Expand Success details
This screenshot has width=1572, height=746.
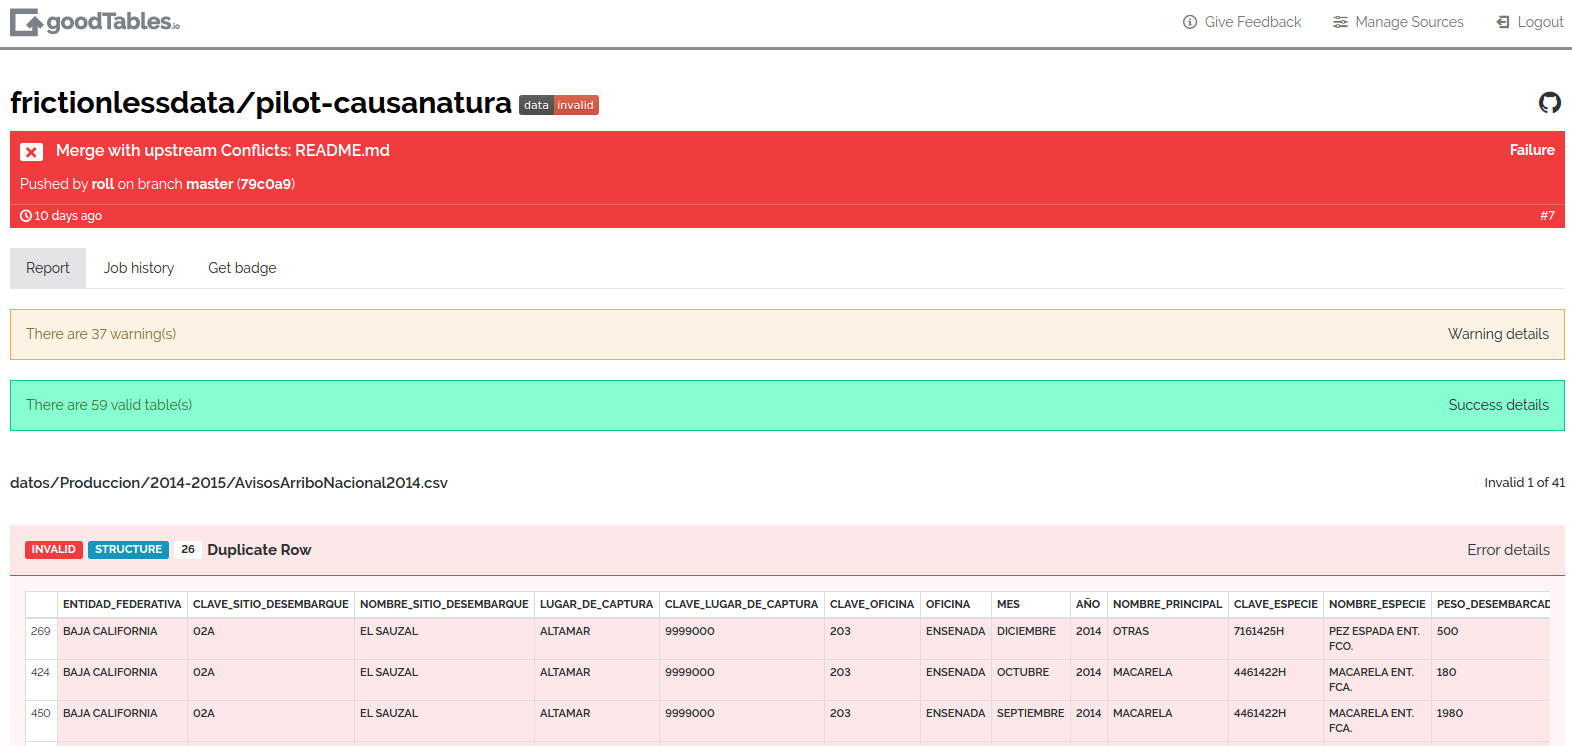(1498, 405)
